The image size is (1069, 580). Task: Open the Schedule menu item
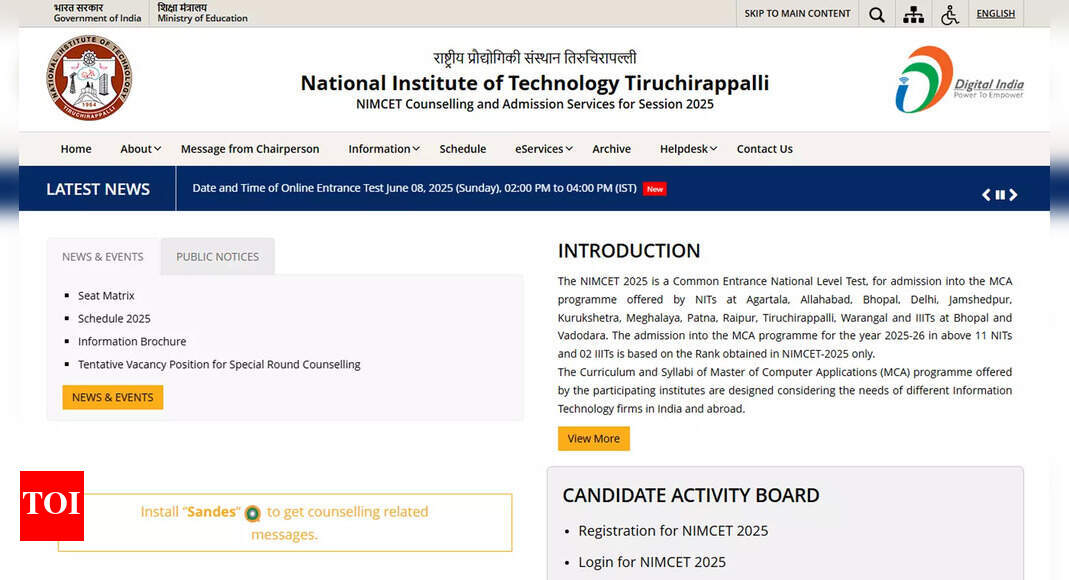coord(463,149)
